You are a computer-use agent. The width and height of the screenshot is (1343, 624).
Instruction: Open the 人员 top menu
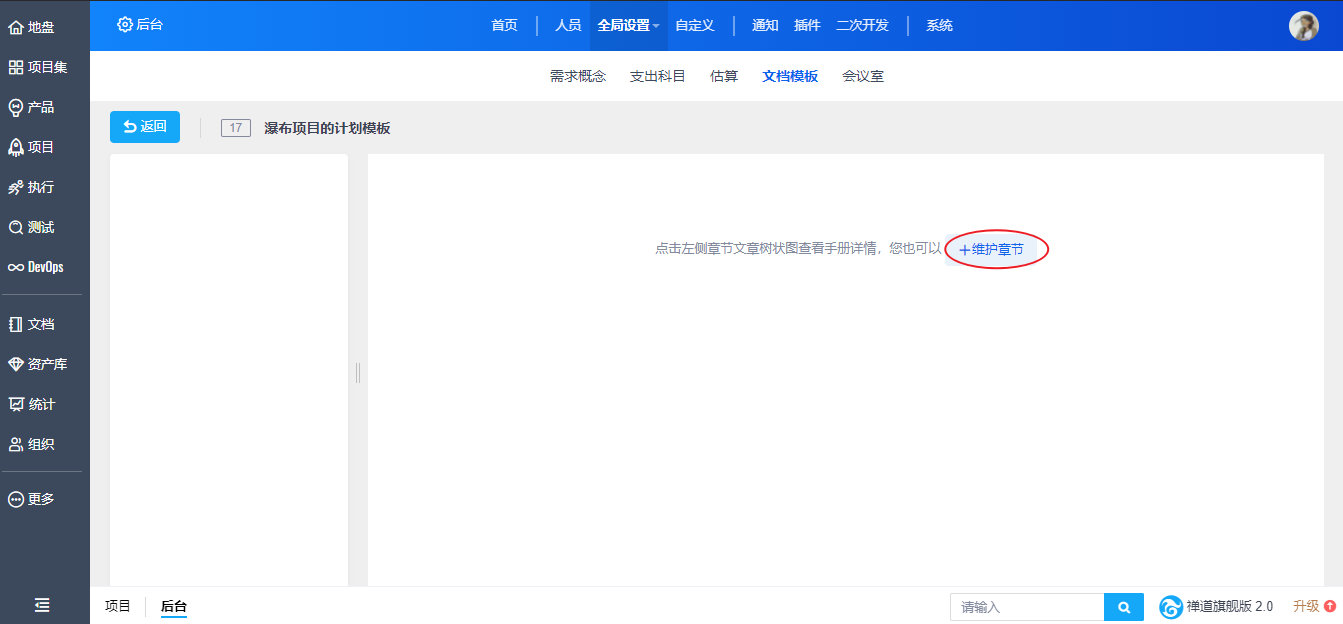click(568, 25)
